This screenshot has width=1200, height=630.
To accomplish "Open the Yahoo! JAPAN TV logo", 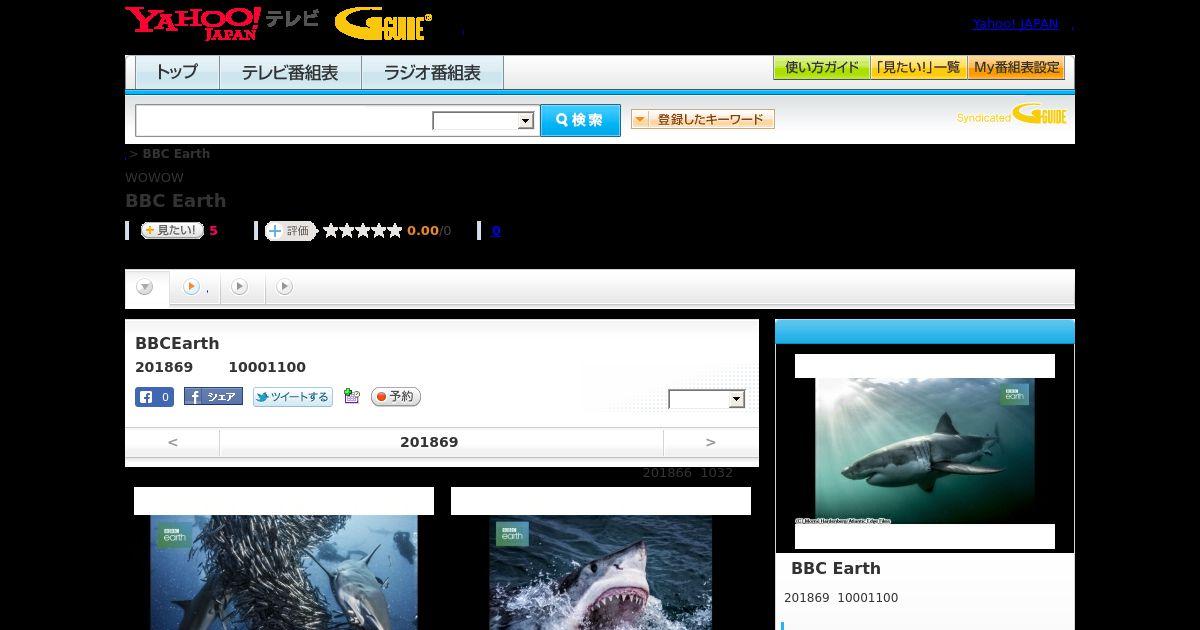I will 222,22.
